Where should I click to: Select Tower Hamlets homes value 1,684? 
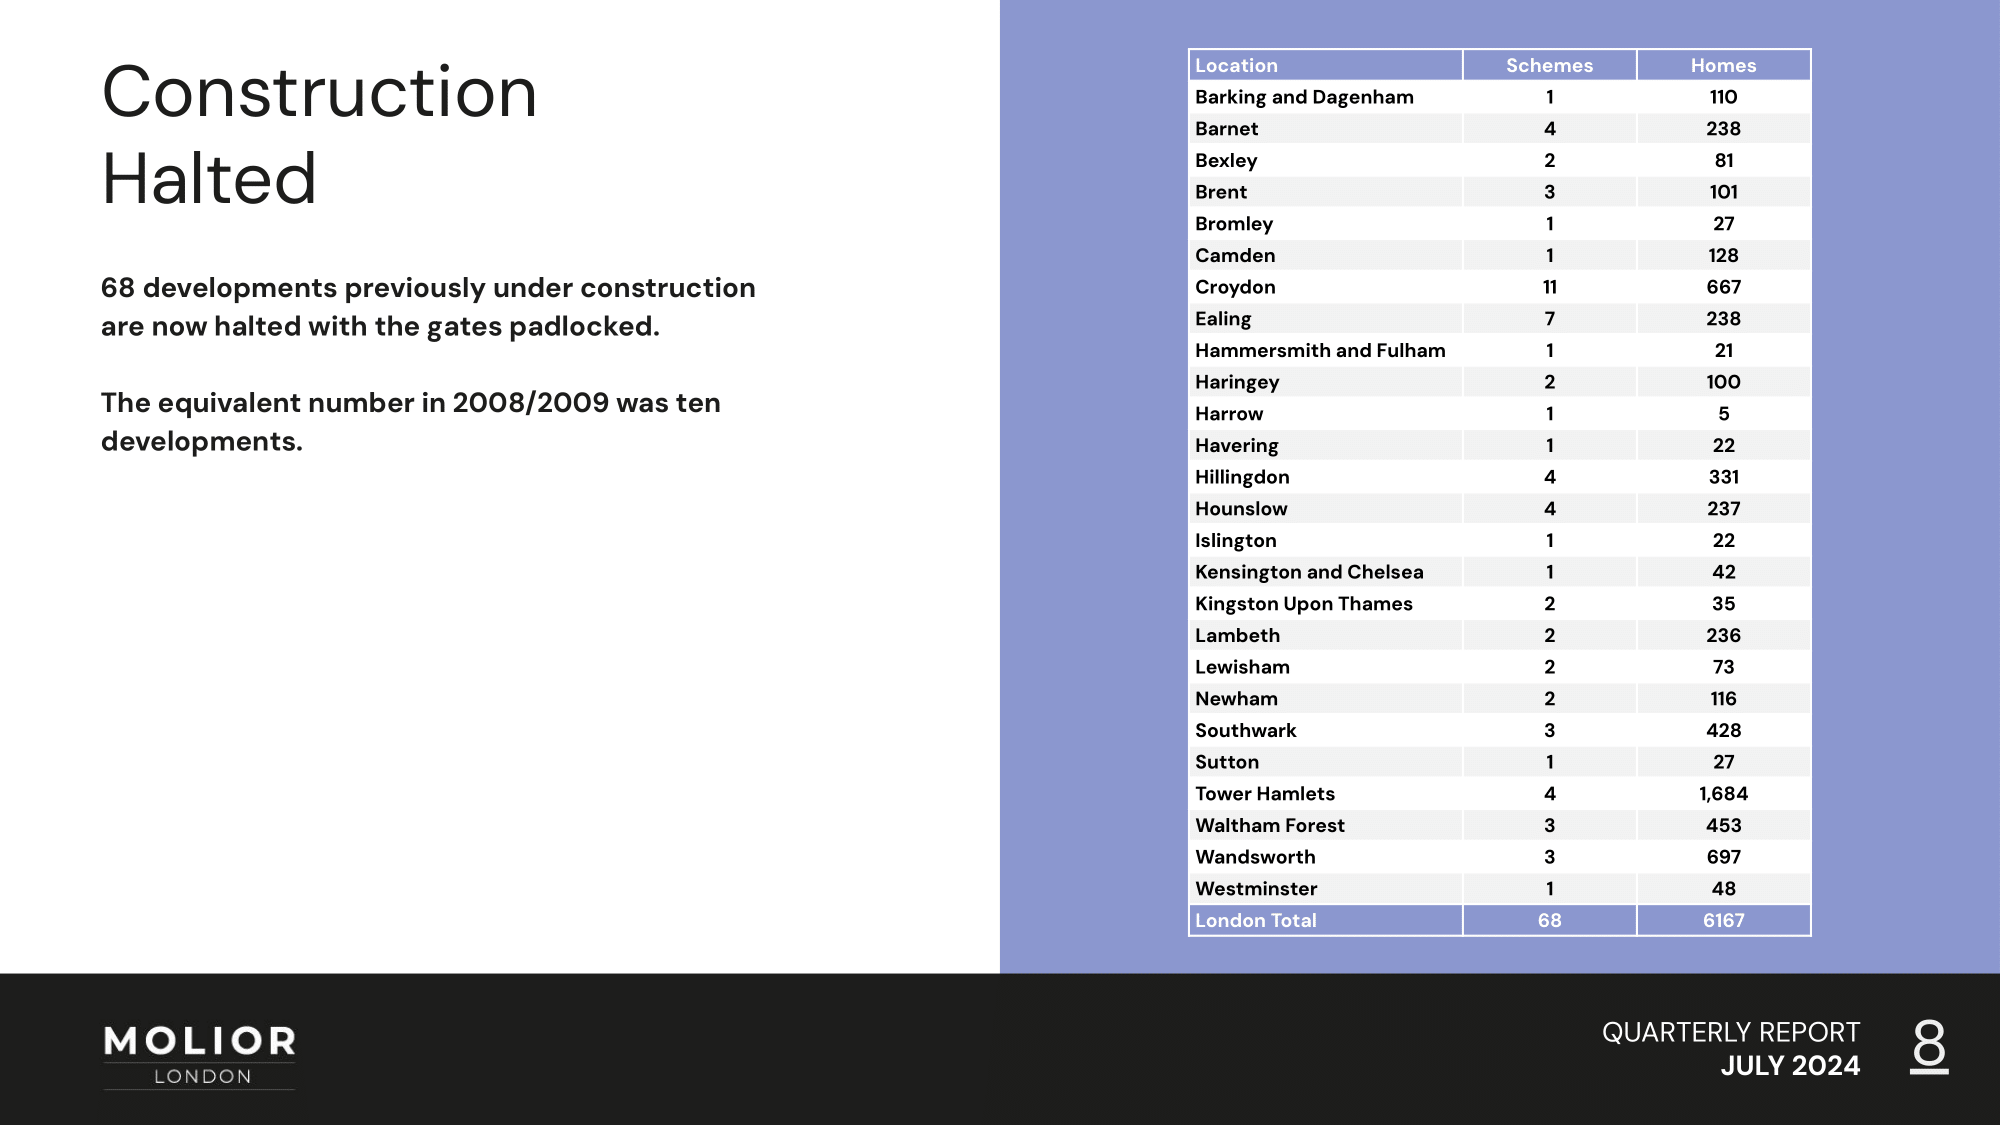click(1723, 794)
